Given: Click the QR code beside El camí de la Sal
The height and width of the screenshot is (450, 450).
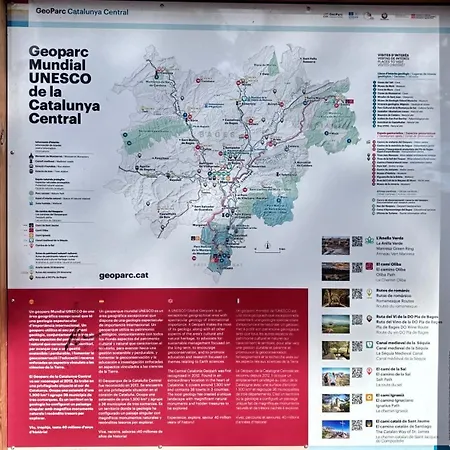Looking at the screenshot, I should pos(357,373).
